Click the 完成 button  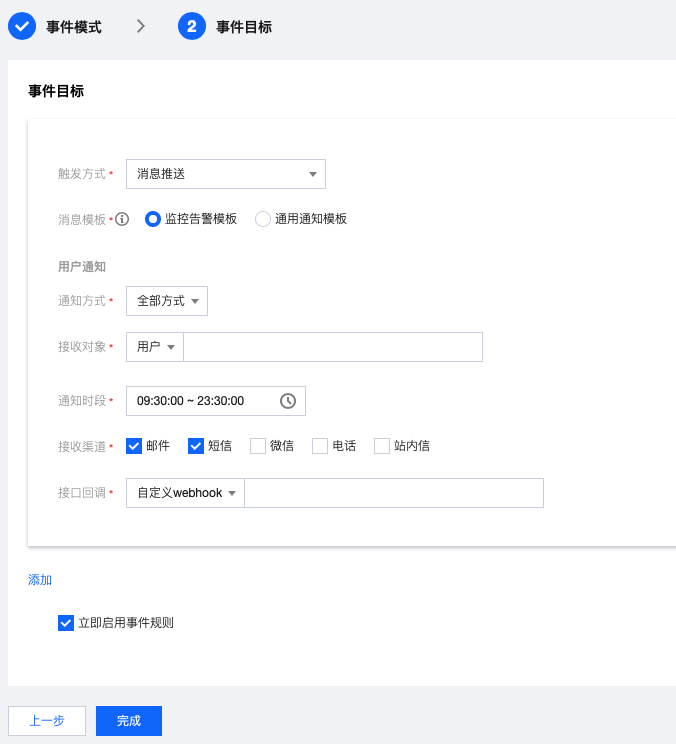point(129,721)
